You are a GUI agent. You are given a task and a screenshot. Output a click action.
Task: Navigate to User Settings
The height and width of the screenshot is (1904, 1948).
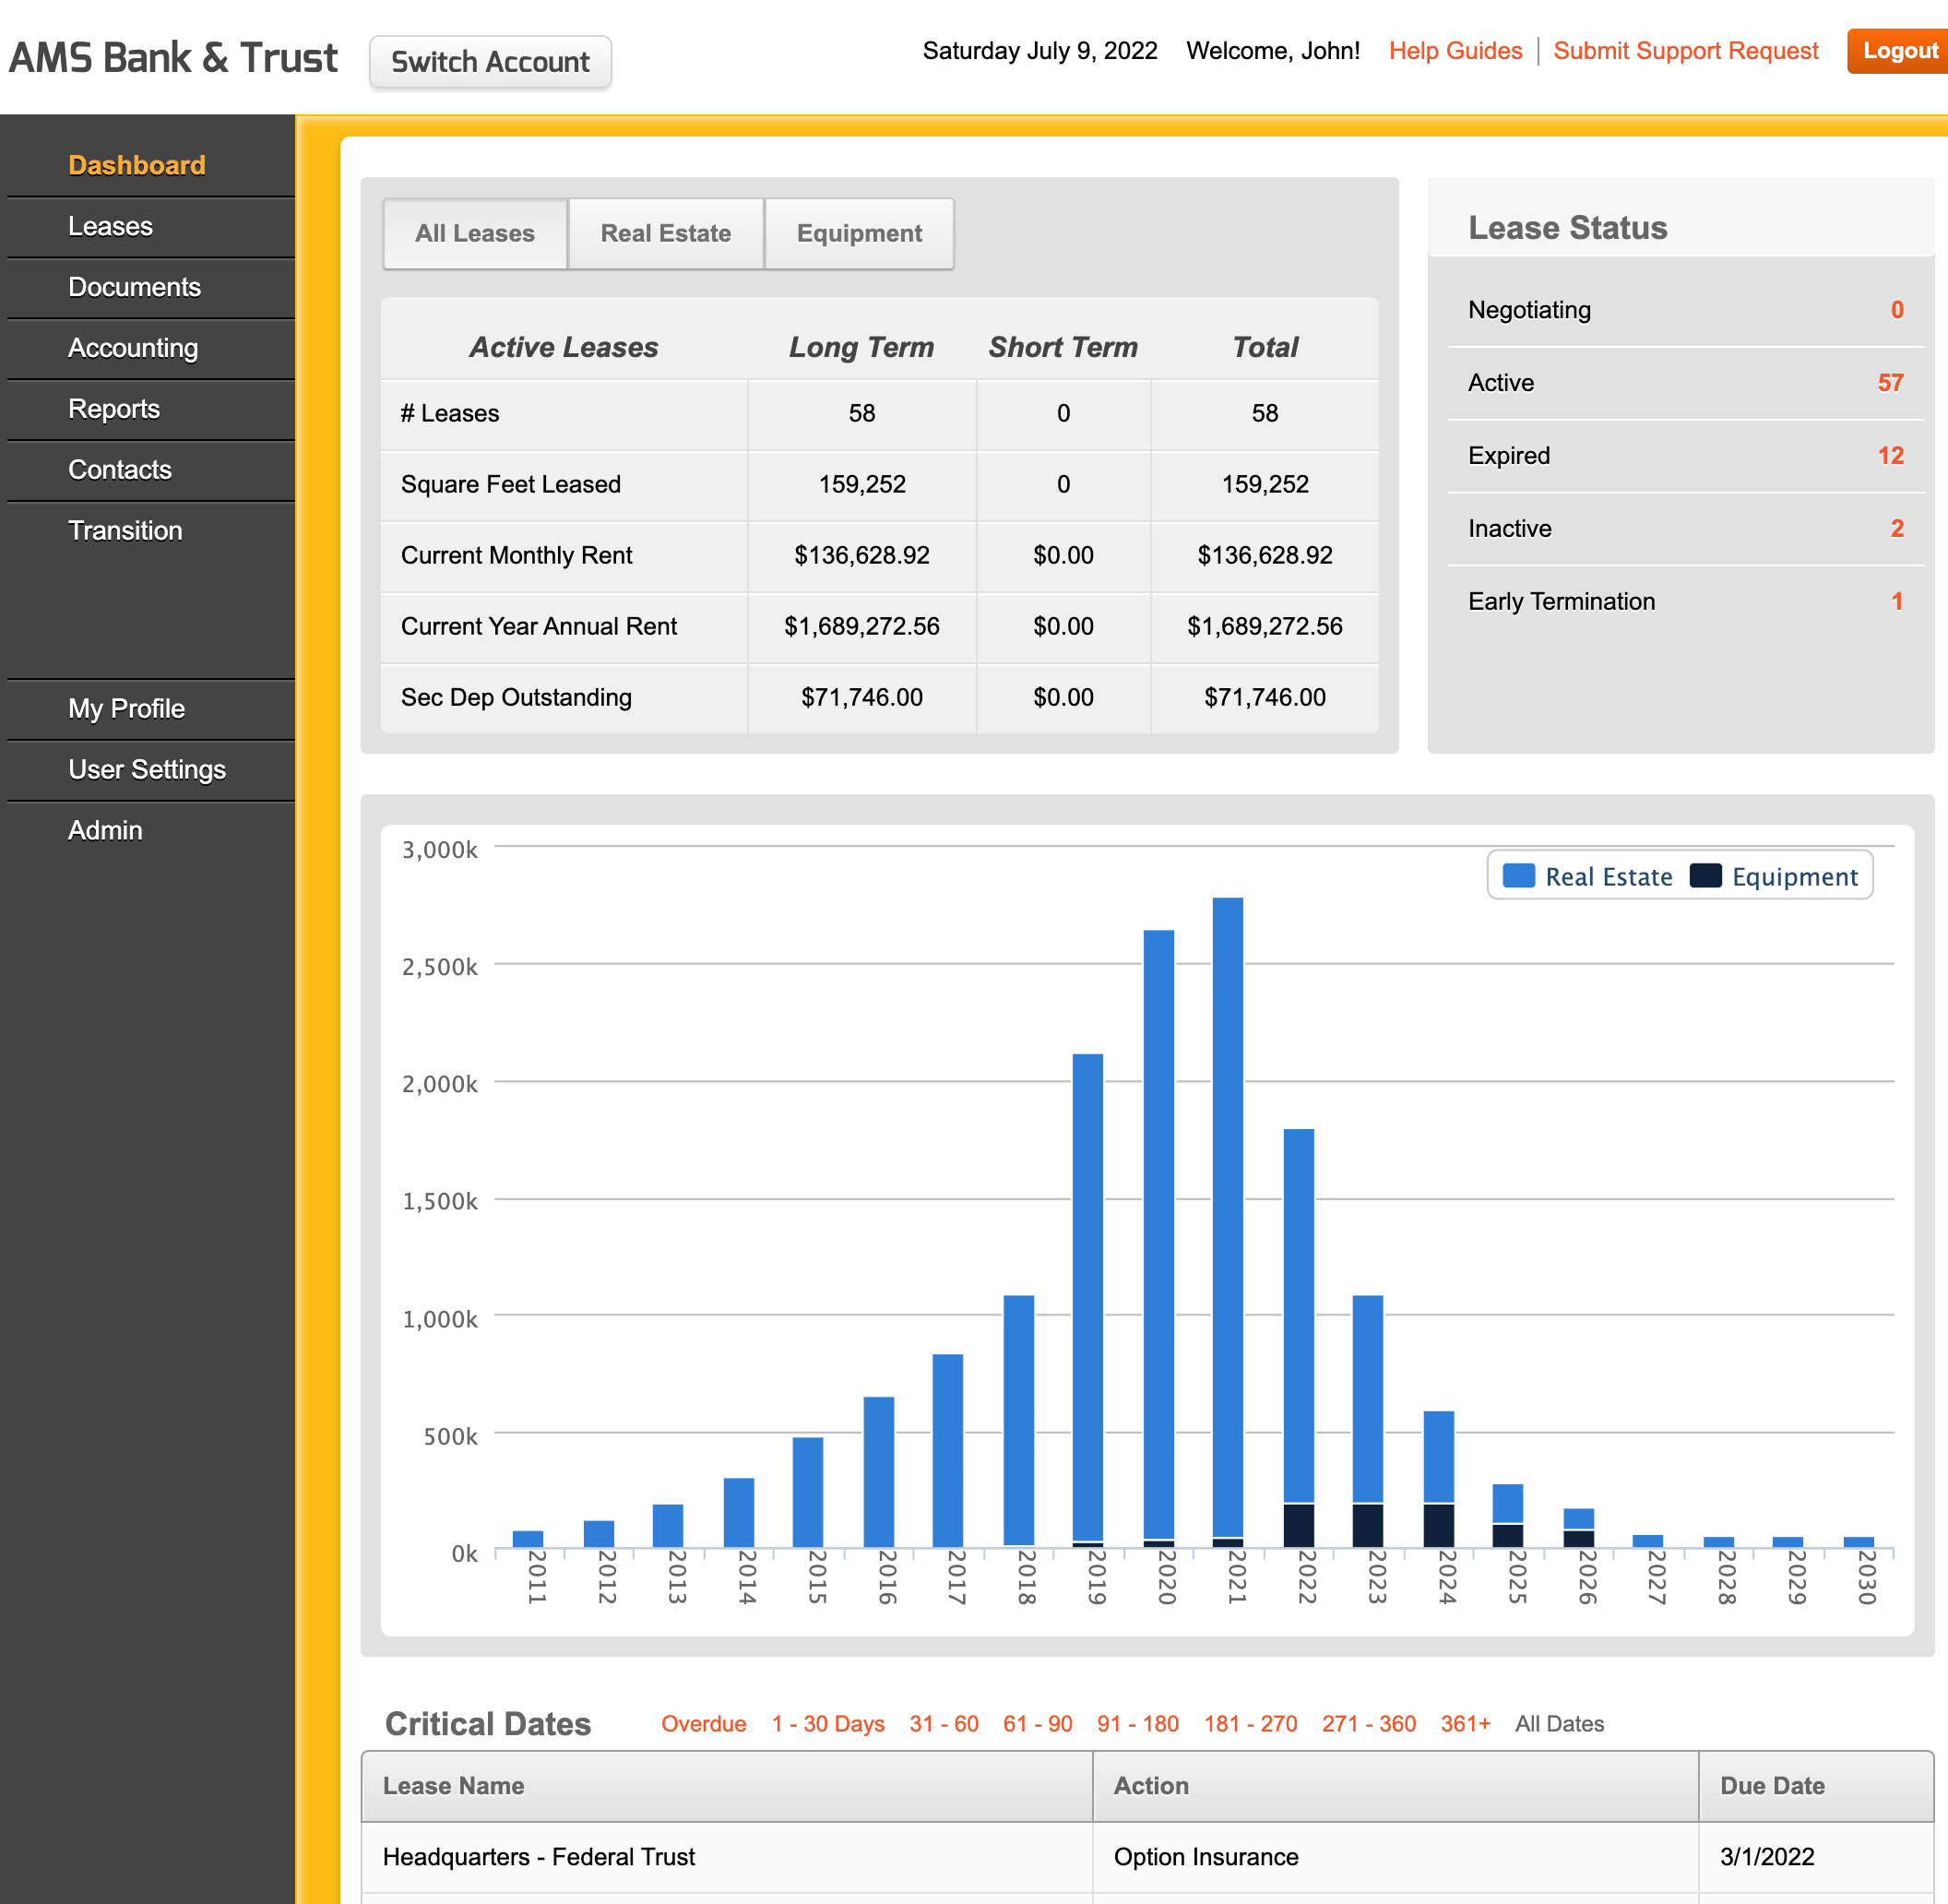[x=146, y=769]
